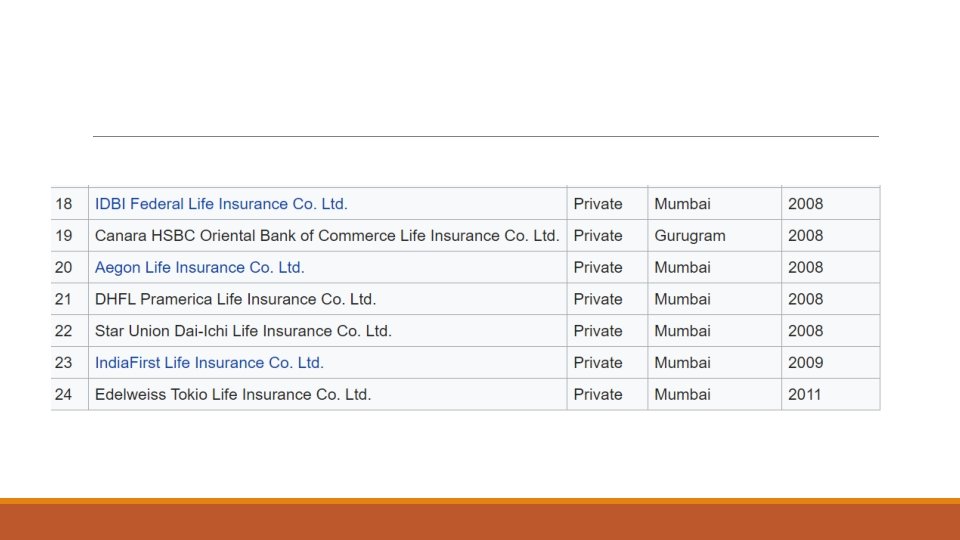This screenshot has width=960, height=540.
Task: Click row number 20
Action: tap(64, 268)
